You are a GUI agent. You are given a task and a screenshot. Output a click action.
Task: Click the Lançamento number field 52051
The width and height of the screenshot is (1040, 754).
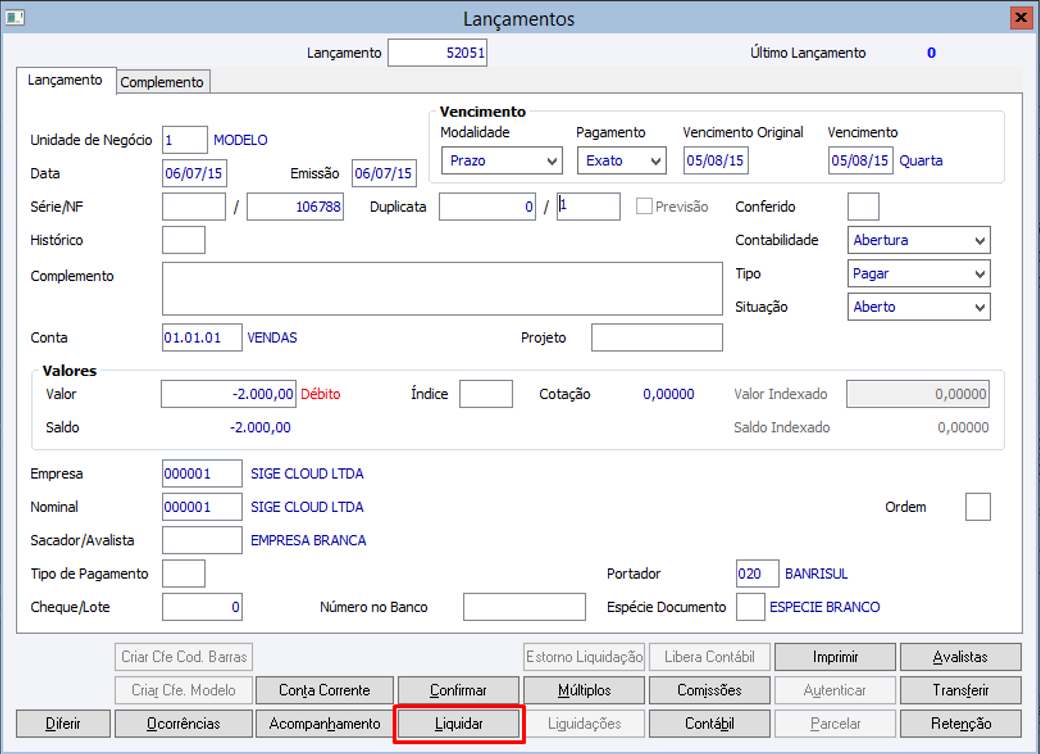(437, 53)
